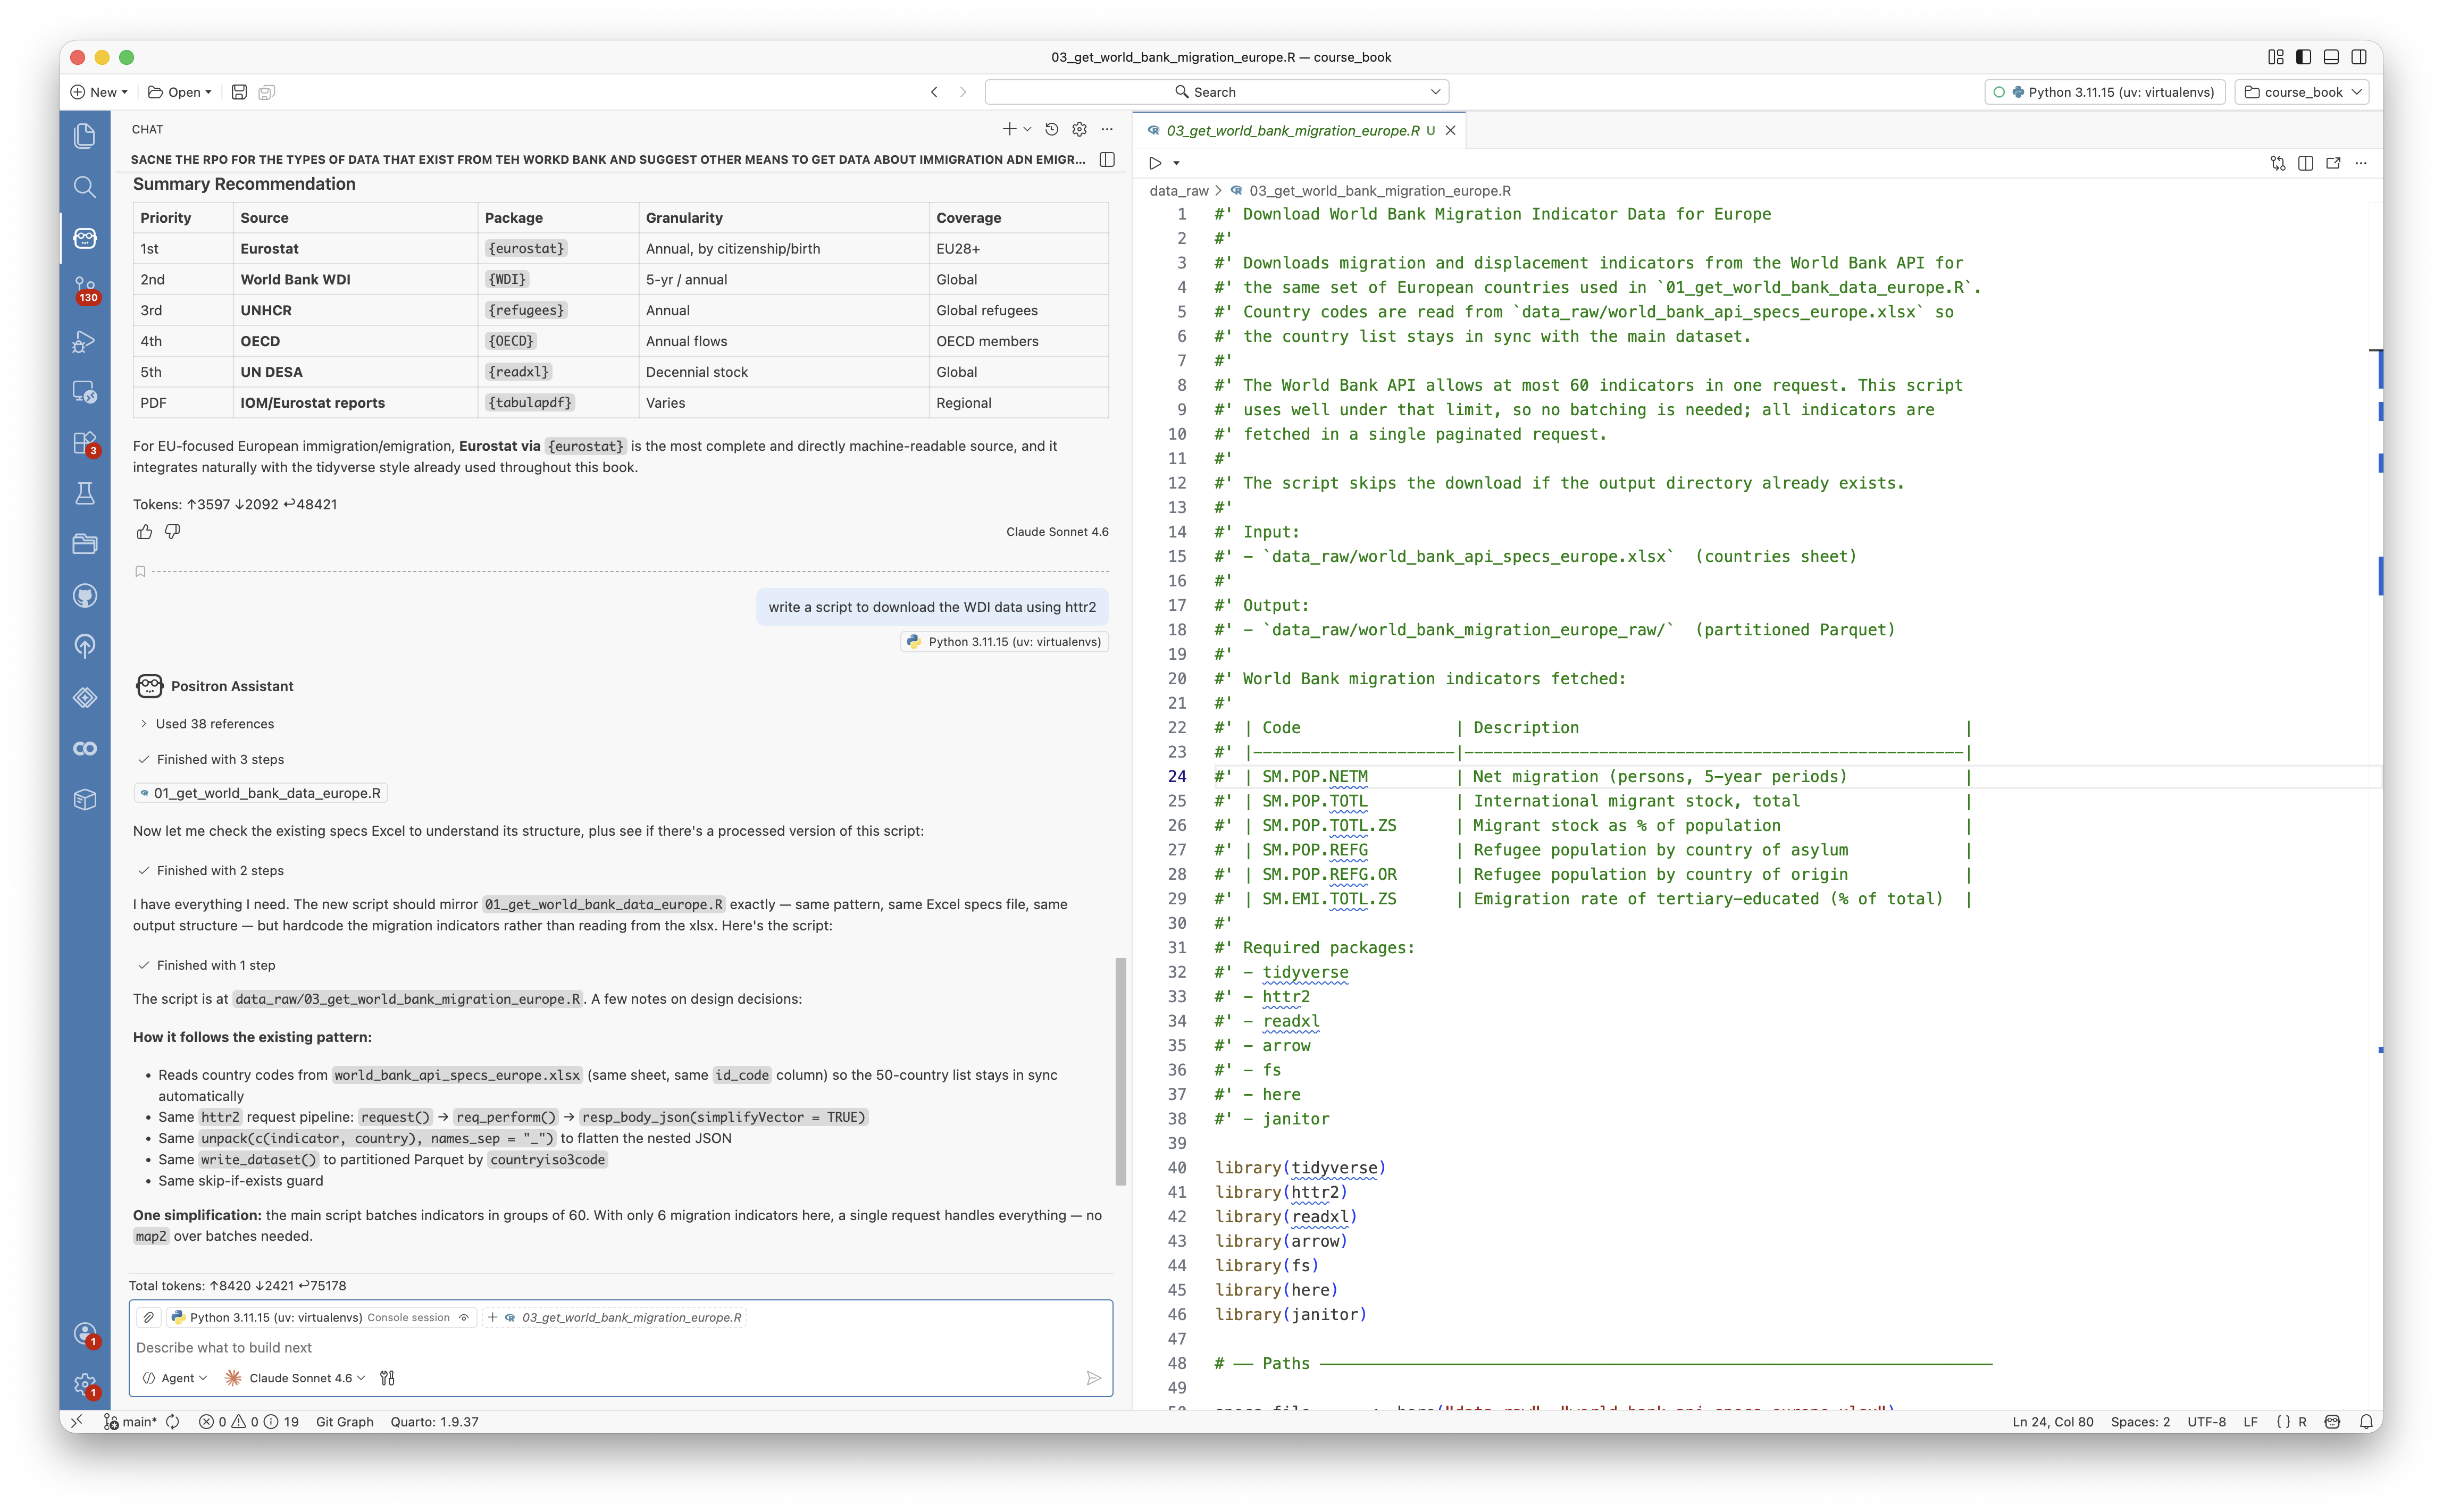Click the Quarto: 1.9.37 status item
The image size is (2443, 1512).
pyautogui.click(x=434, y=1422)
